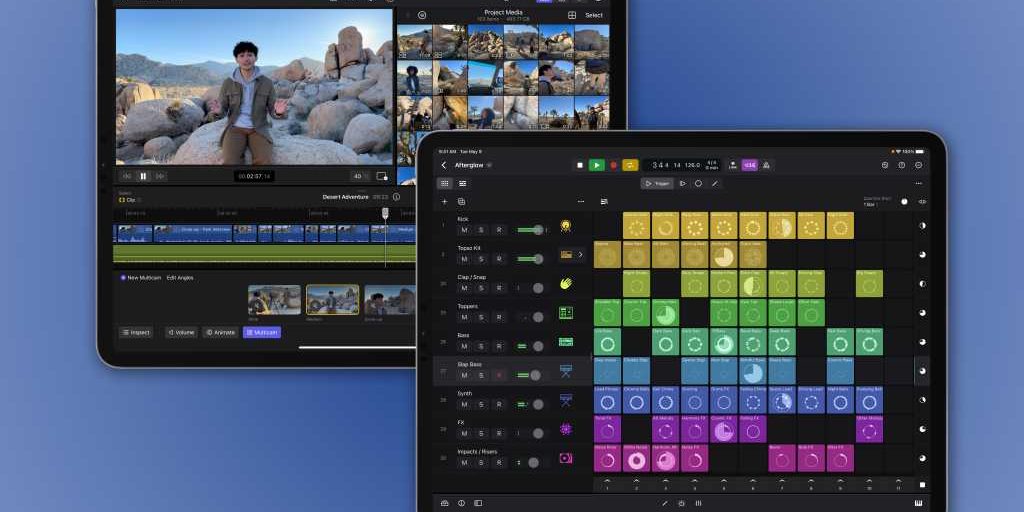
Task: Go back from the Afterglow project
Action: click(444, 165)
